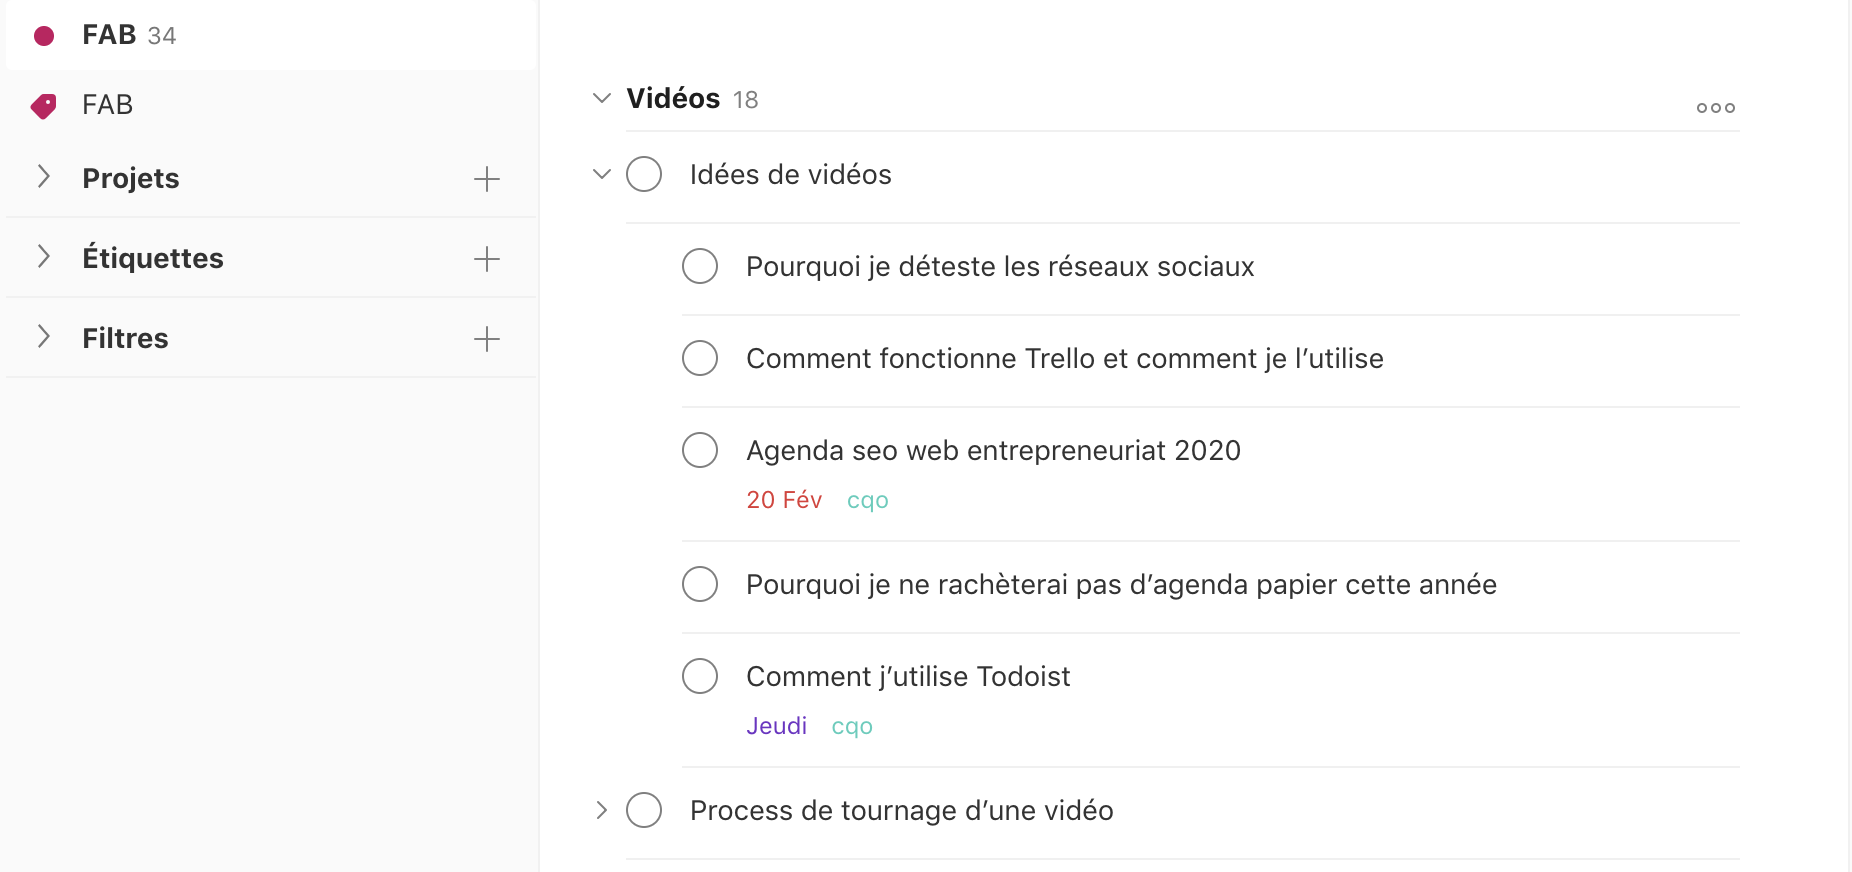
Task: Complete Process de tournage d'une vidéo
Action: pyautogui.click(x=644, y=810)
